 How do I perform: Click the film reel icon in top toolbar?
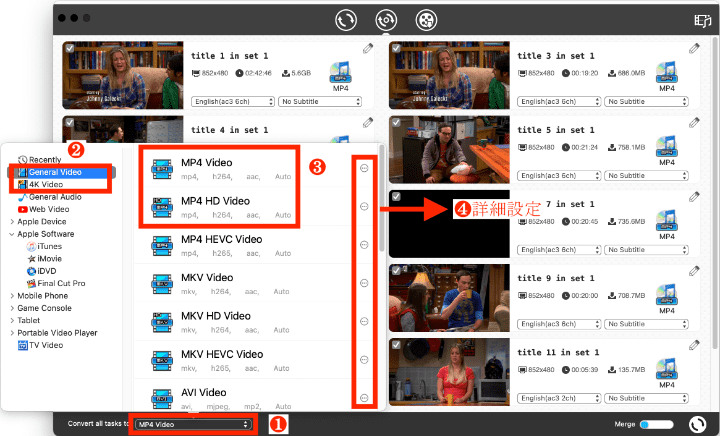tap(426, 21)
